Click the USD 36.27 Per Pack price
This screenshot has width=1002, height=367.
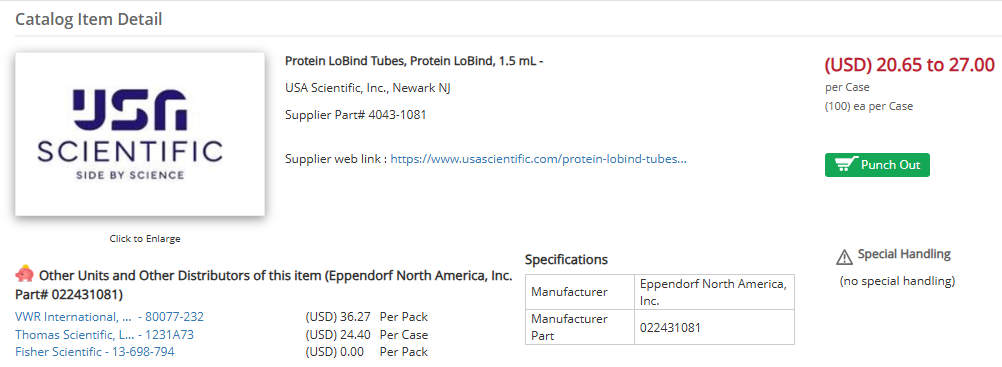click(366, 316)
